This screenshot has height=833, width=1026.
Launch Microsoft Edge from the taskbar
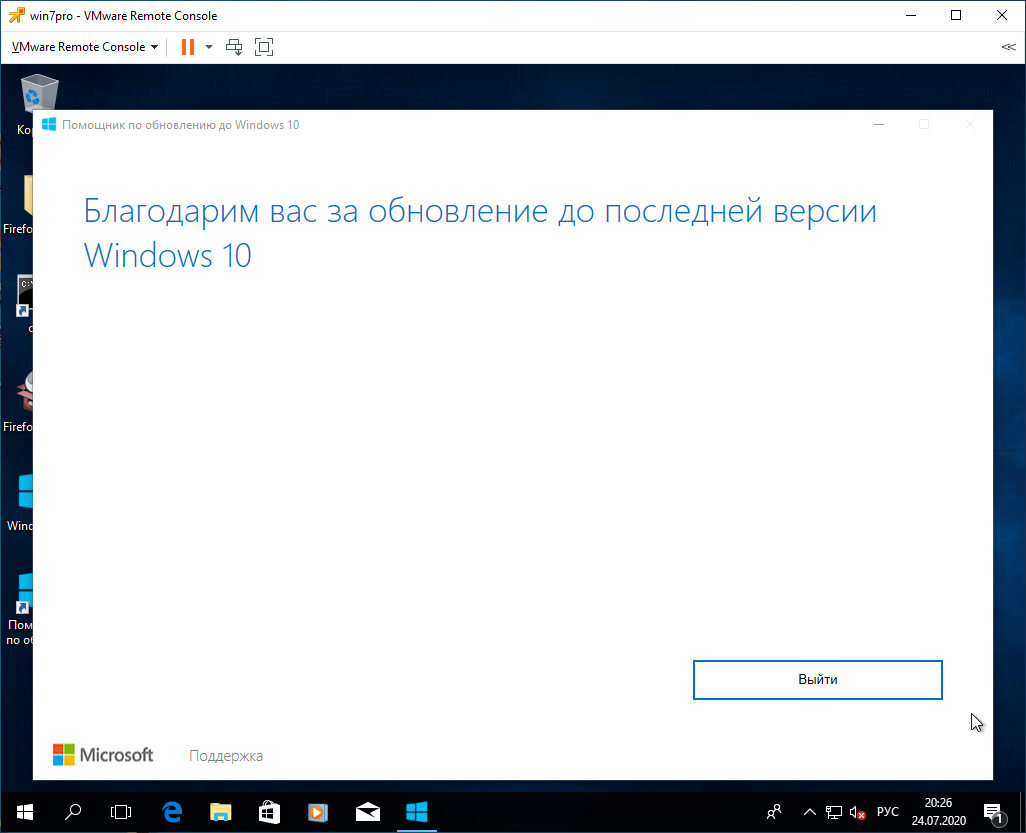(x=171, y=812)
